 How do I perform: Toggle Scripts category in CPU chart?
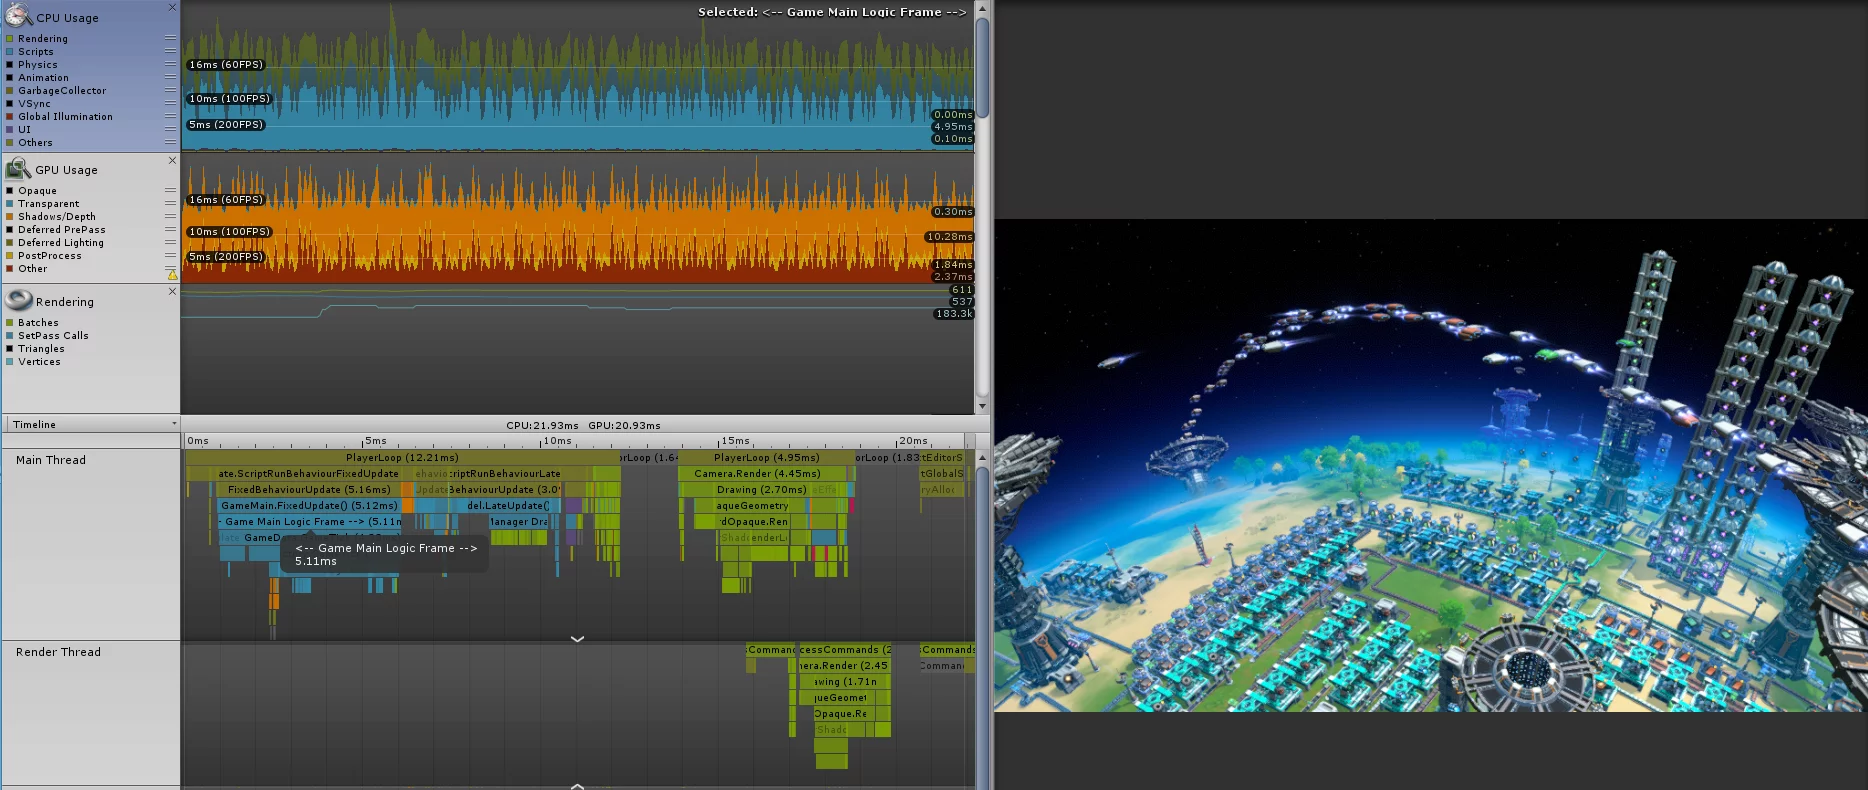10,52
